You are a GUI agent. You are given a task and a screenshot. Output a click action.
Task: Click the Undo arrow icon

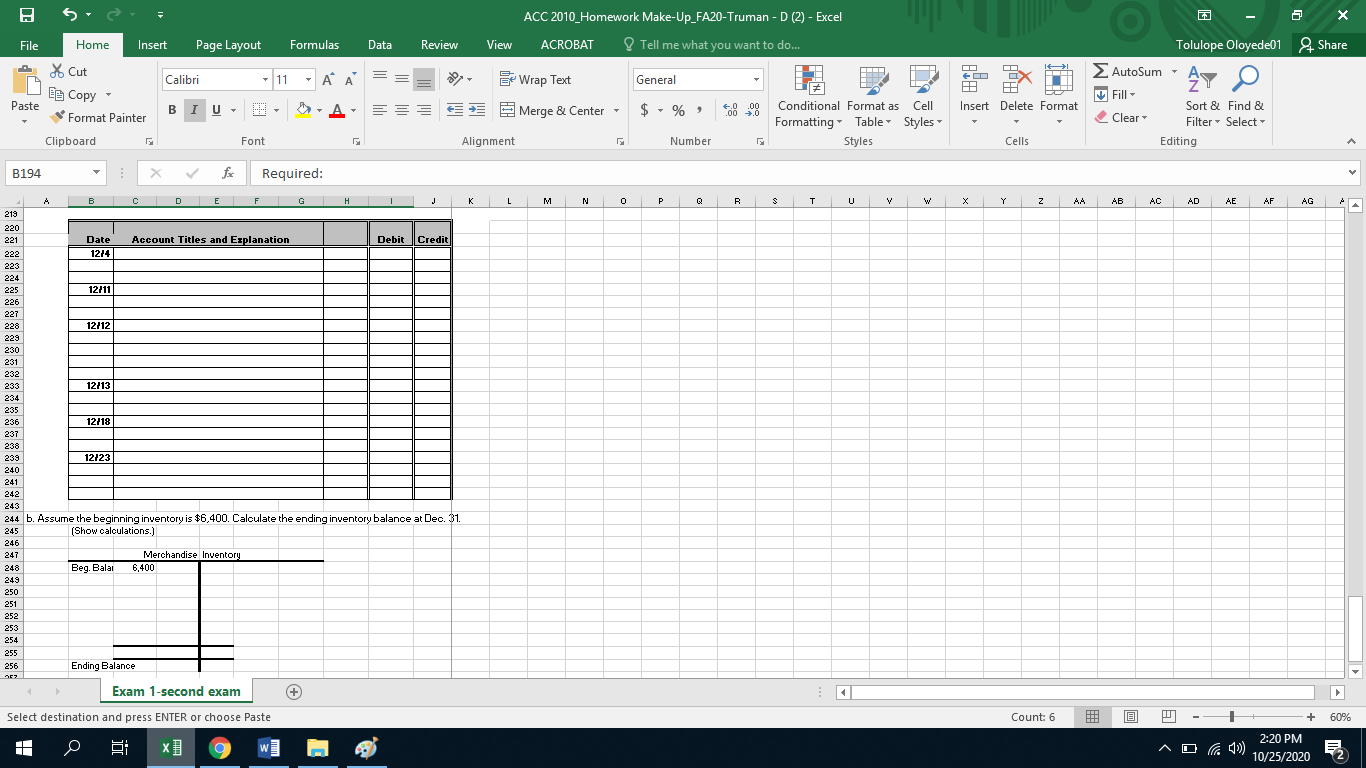point(71,16)
